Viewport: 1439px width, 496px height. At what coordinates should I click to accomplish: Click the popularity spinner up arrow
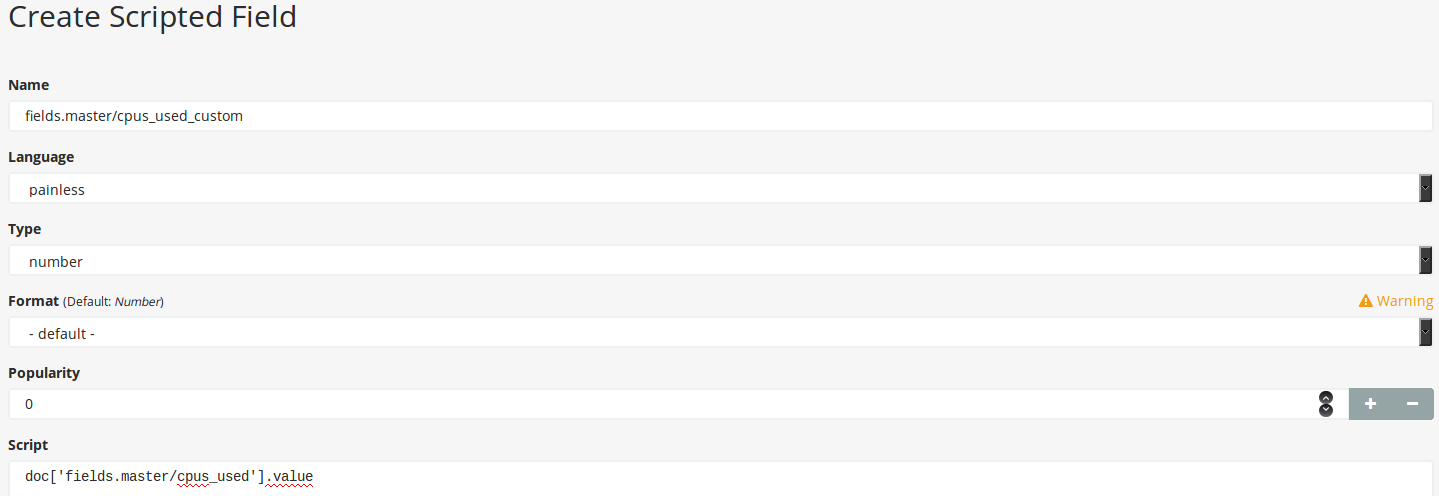click(x=1326, y=397)
